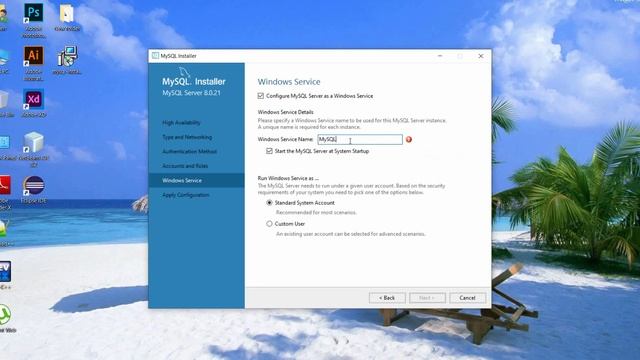Click the red error icon beside service name

pyautogui.click(x=409, y=140)
